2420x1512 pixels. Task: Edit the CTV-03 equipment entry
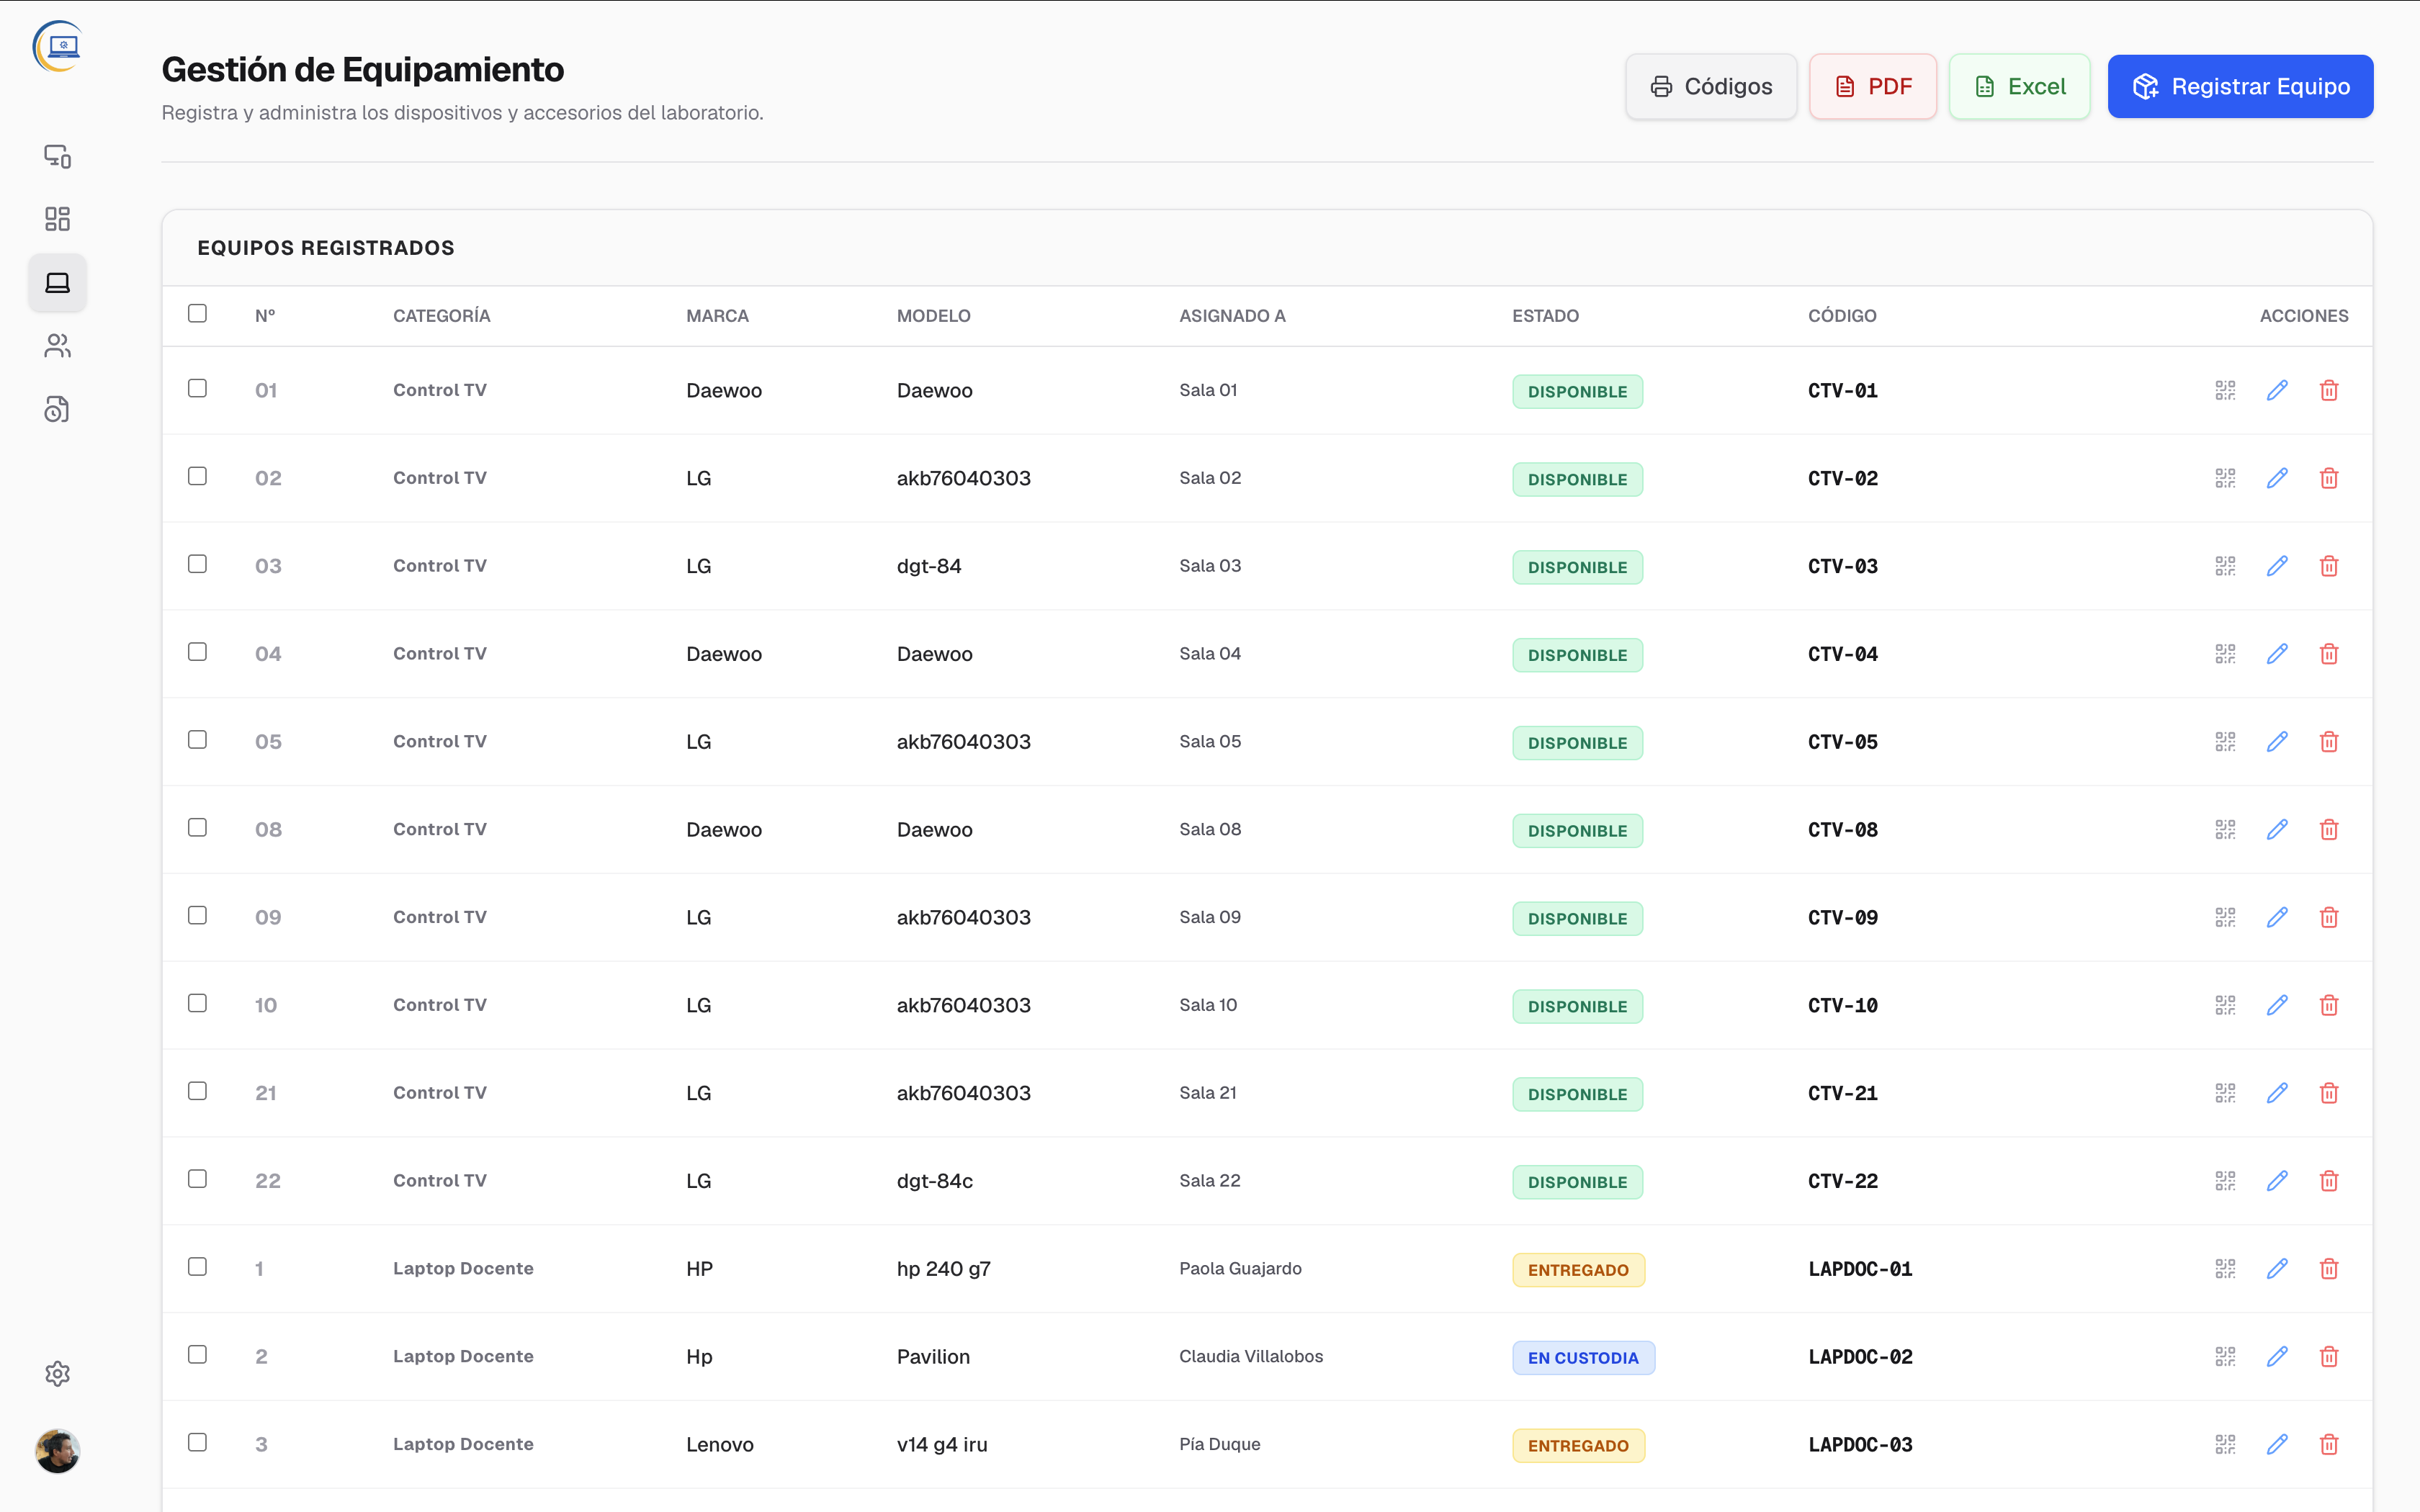pyautogui.click(x=2277, y=566)
